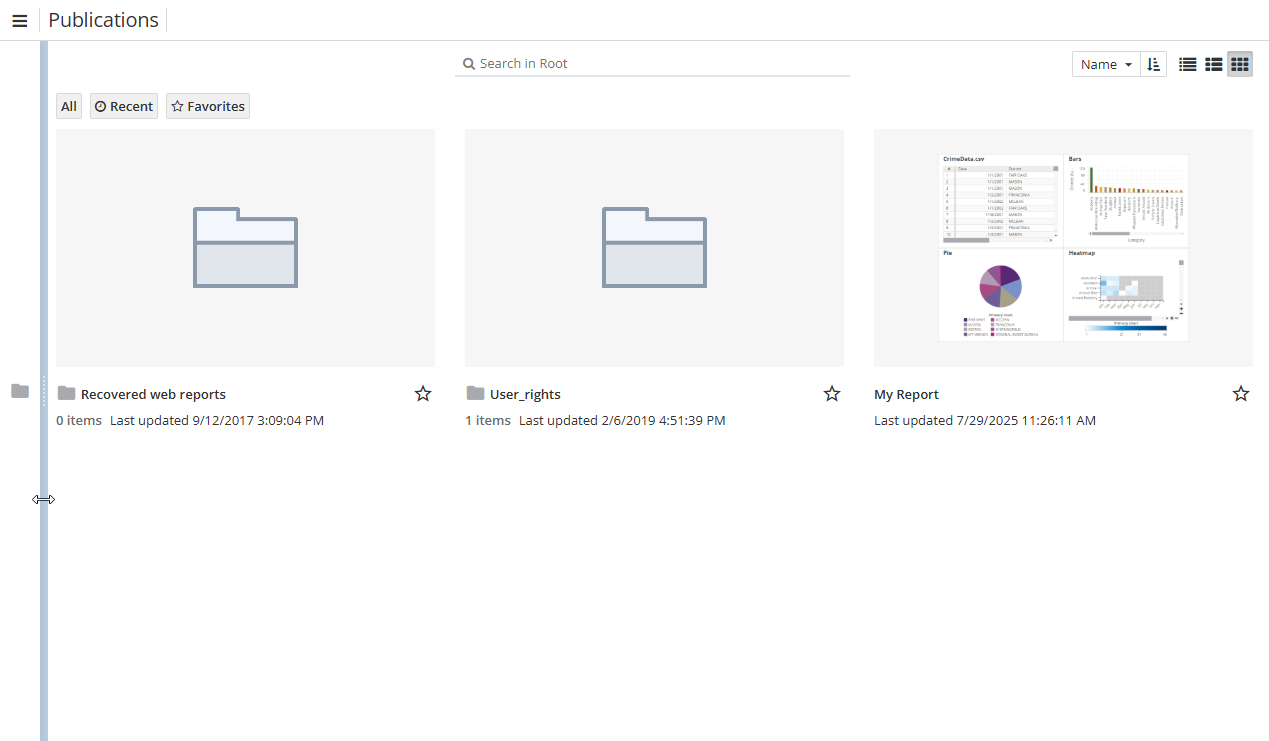
Task: Select the grid thumbnail view
Action: (x=1240, y=64)
